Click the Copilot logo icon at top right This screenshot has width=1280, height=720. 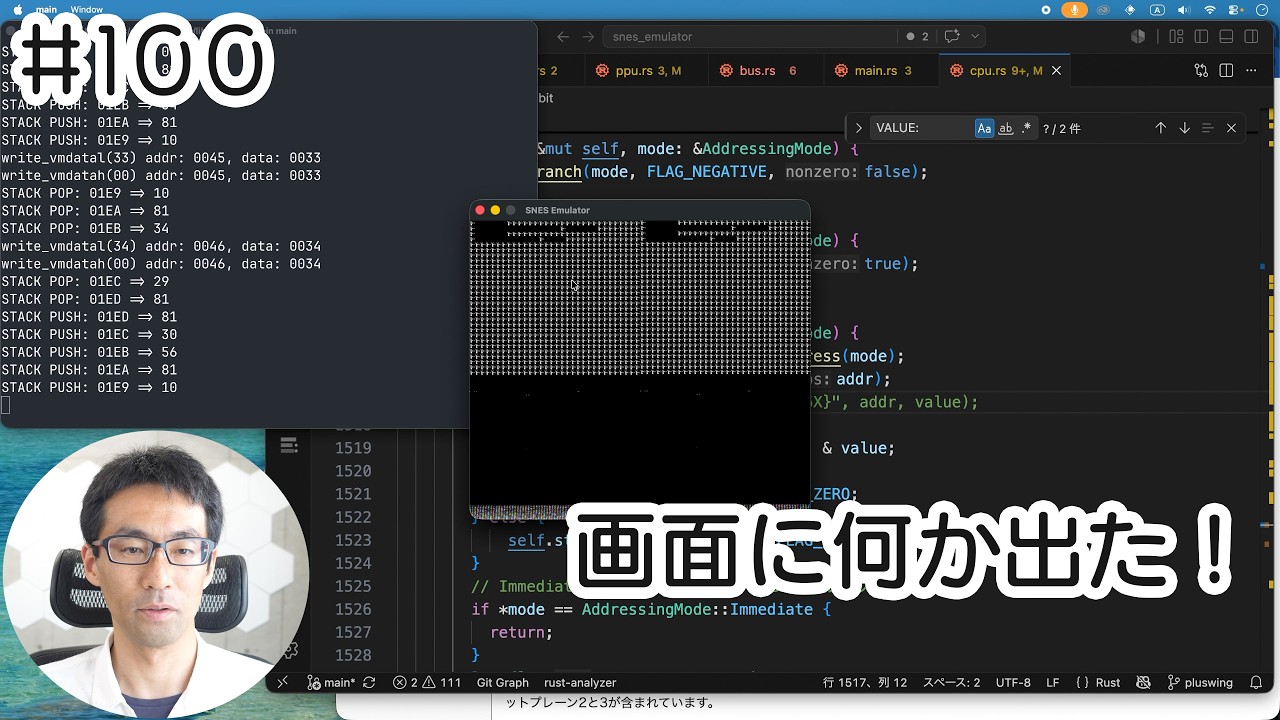1138,36
